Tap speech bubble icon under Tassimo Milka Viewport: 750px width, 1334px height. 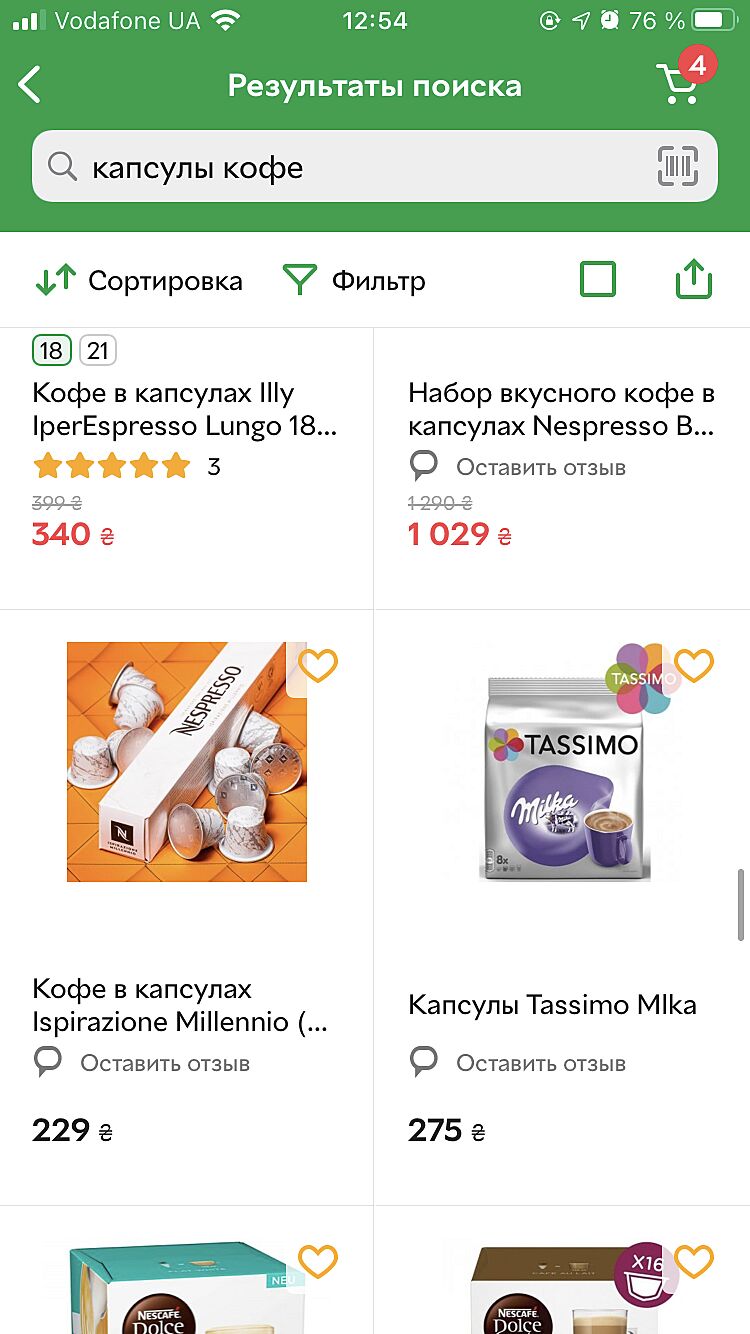pos(424,1062)
